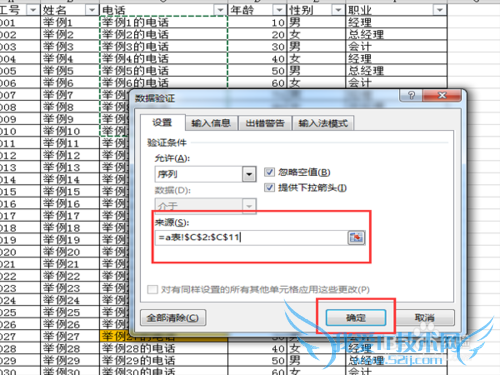Click into the 来源 source input field
The width and height of the screenshot is (500, 375).
pos(251,238)
